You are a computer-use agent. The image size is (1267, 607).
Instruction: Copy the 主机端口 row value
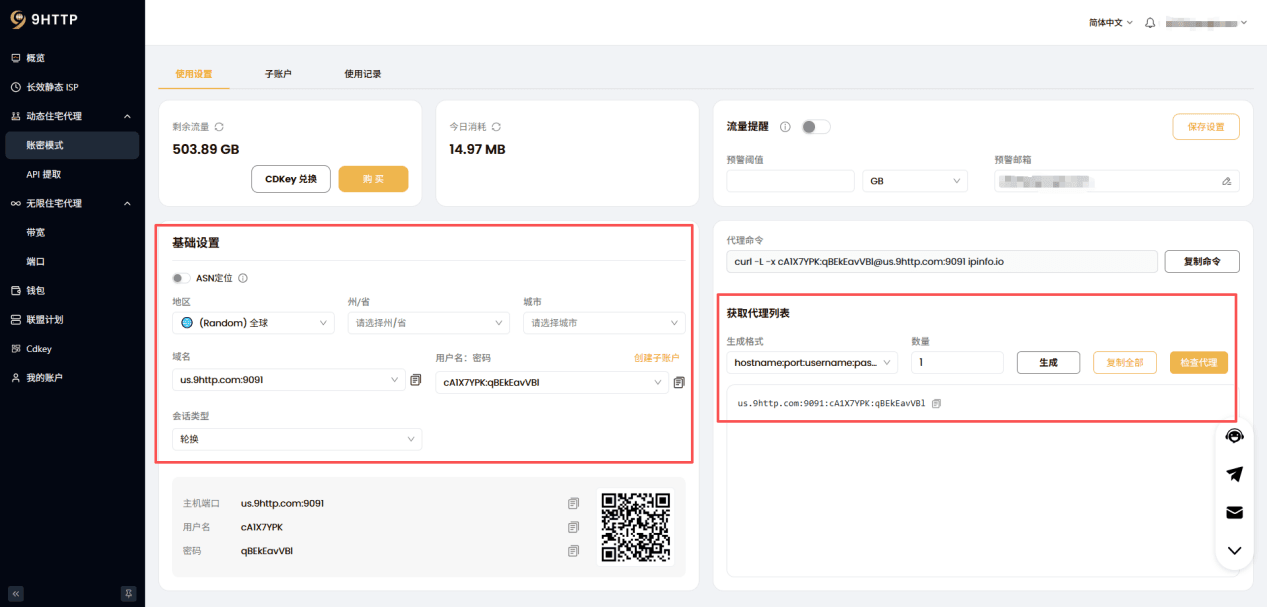pos(574,503)
